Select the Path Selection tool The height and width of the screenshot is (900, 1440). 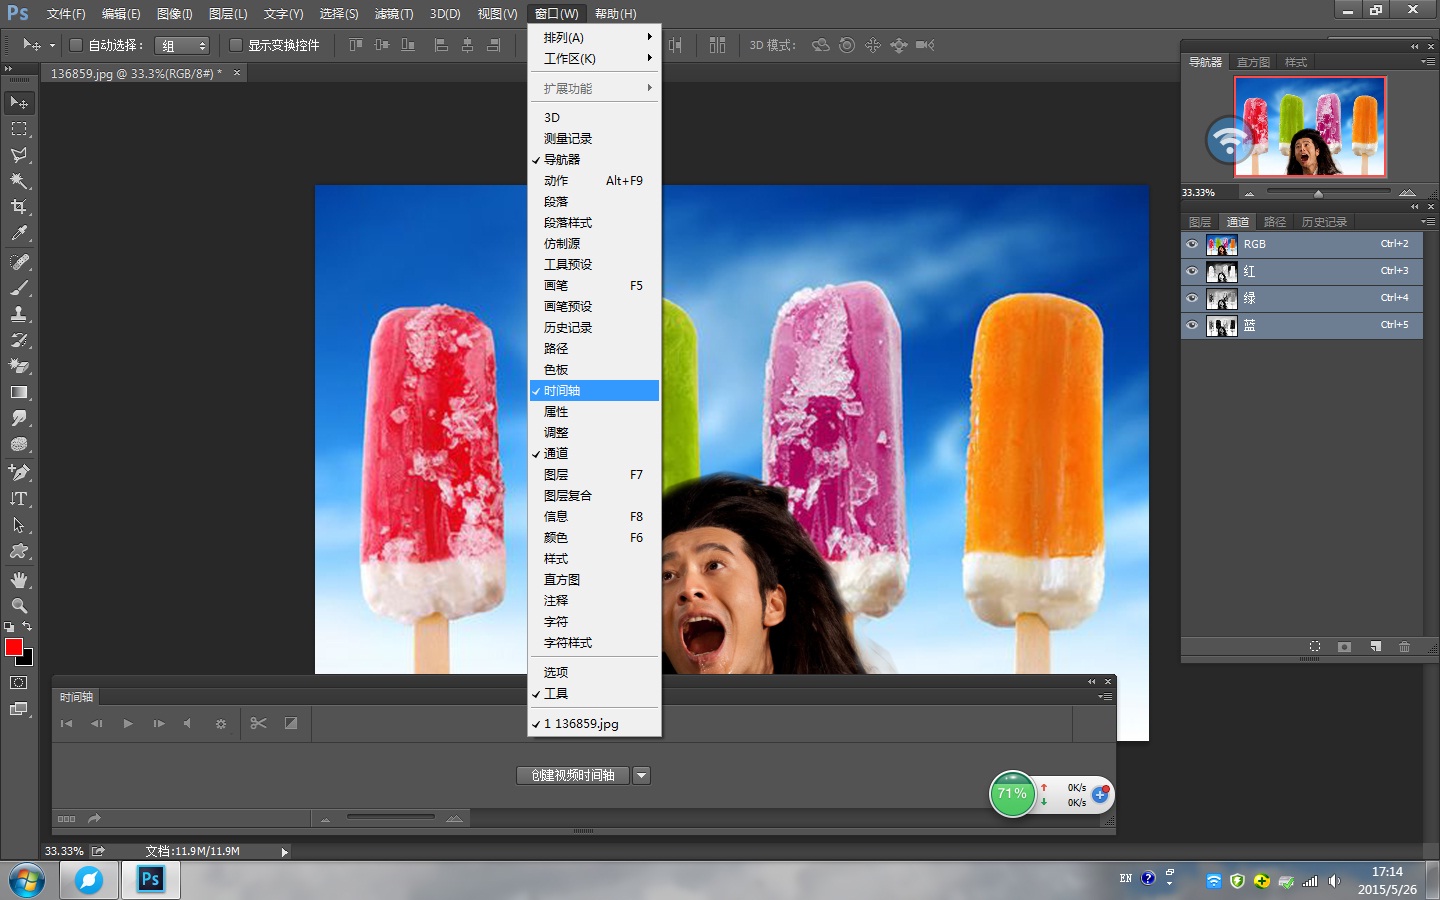[x=19, y=525]
